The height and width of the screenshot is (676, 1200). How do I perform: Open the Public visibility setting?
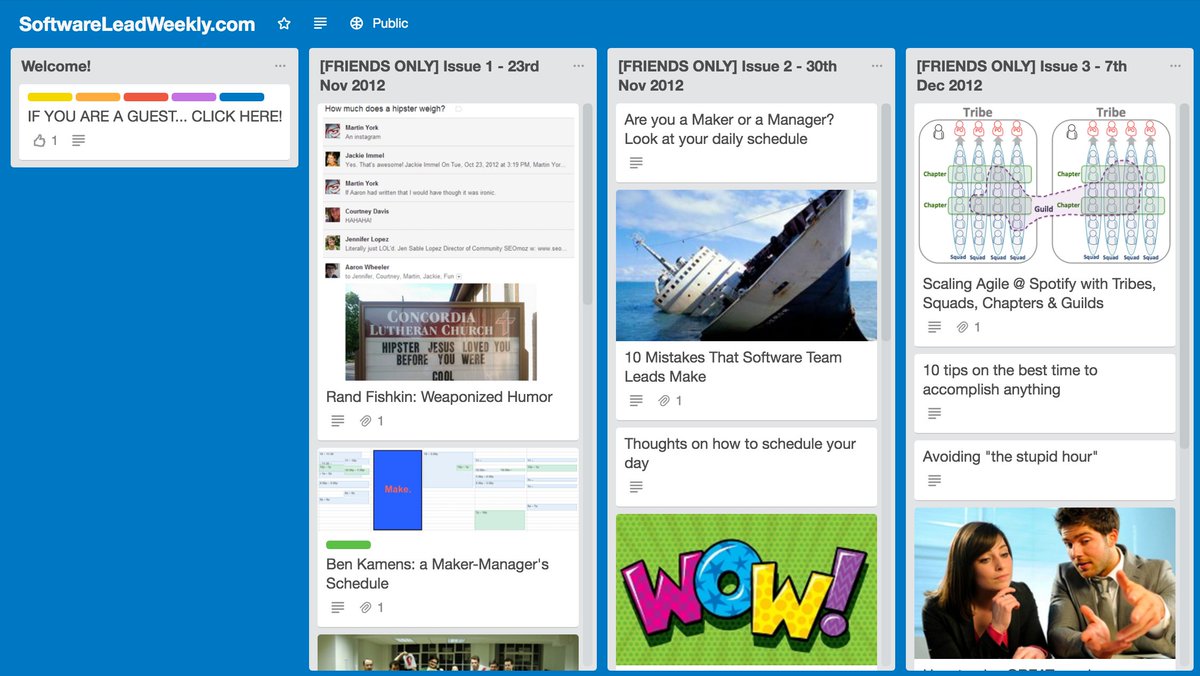click(x=379, y=23)
